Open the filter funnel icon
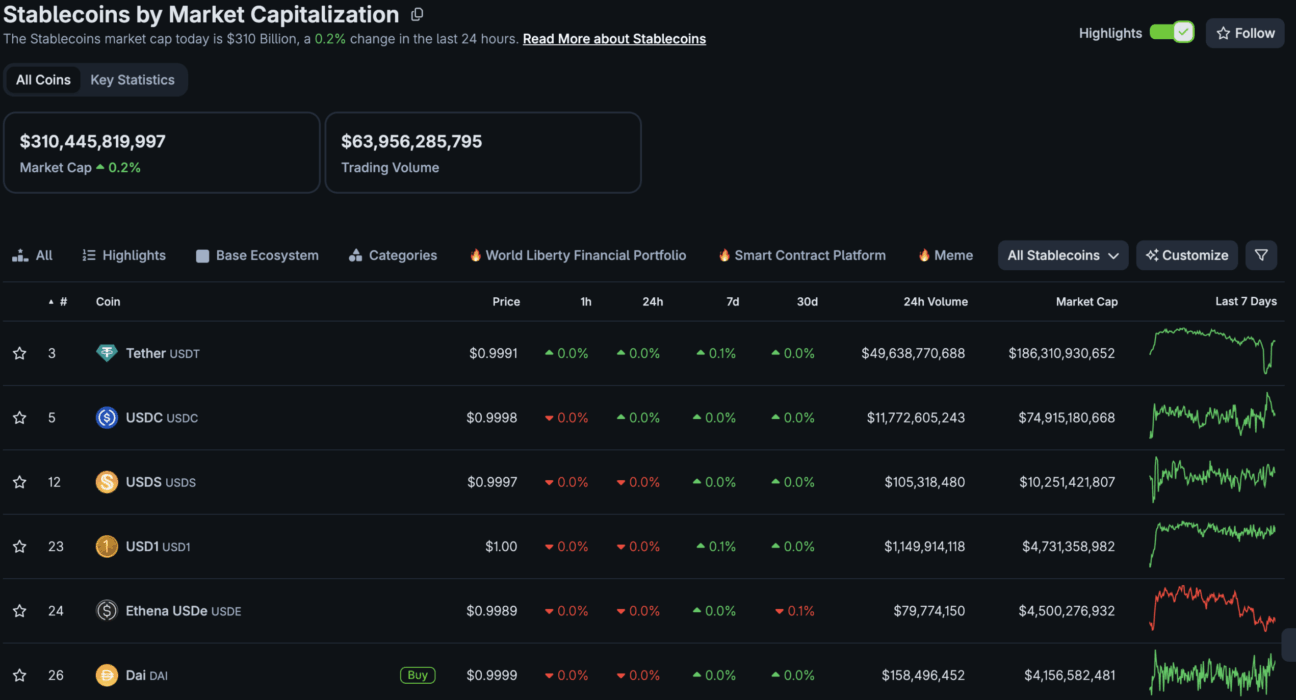1296x700 pixels. coord(1261,255)
